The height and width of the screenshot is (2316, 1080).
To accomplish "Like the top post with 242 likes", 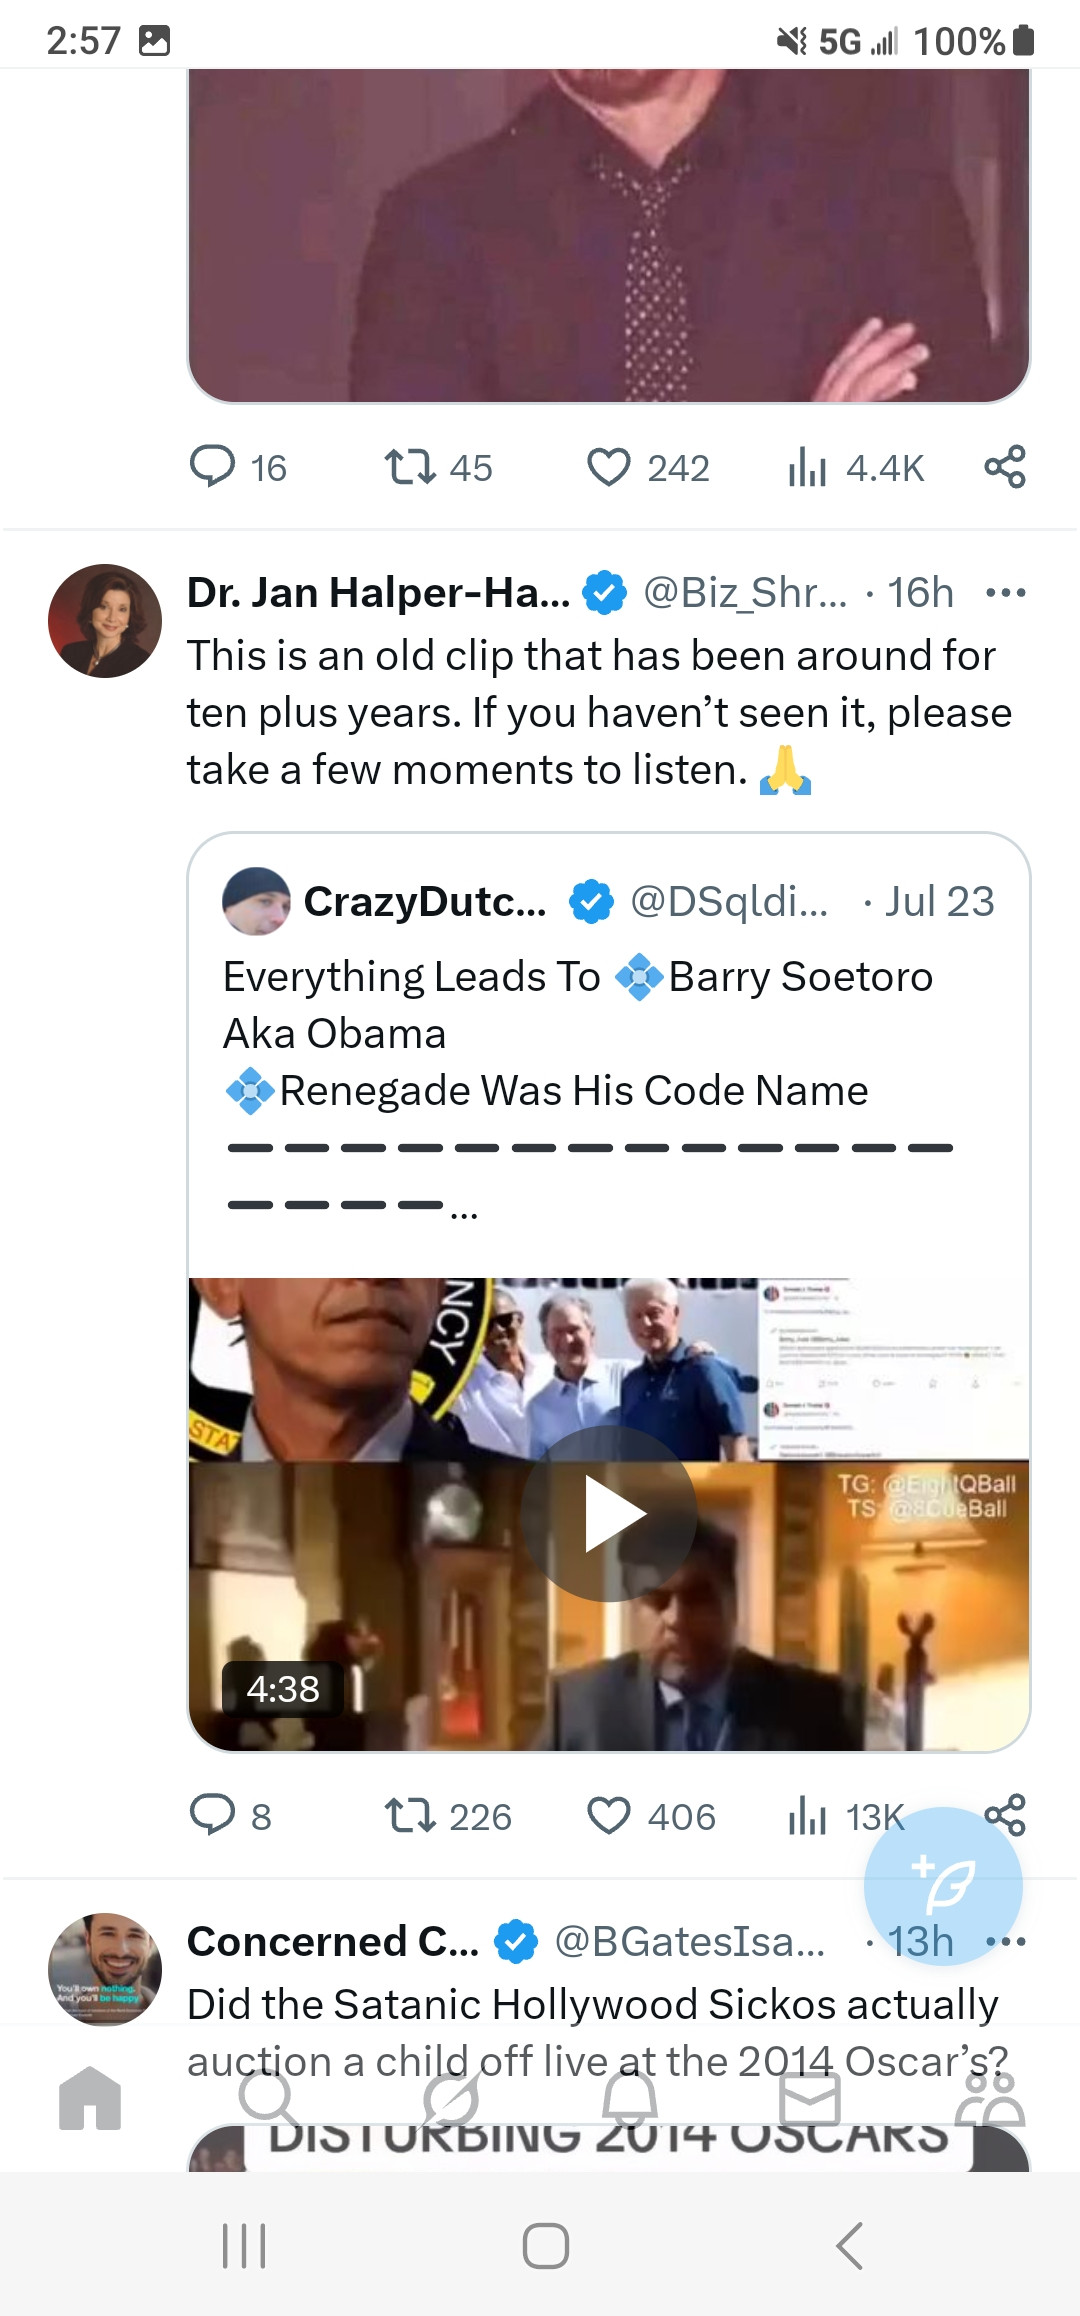I will [x=609, y=467].
